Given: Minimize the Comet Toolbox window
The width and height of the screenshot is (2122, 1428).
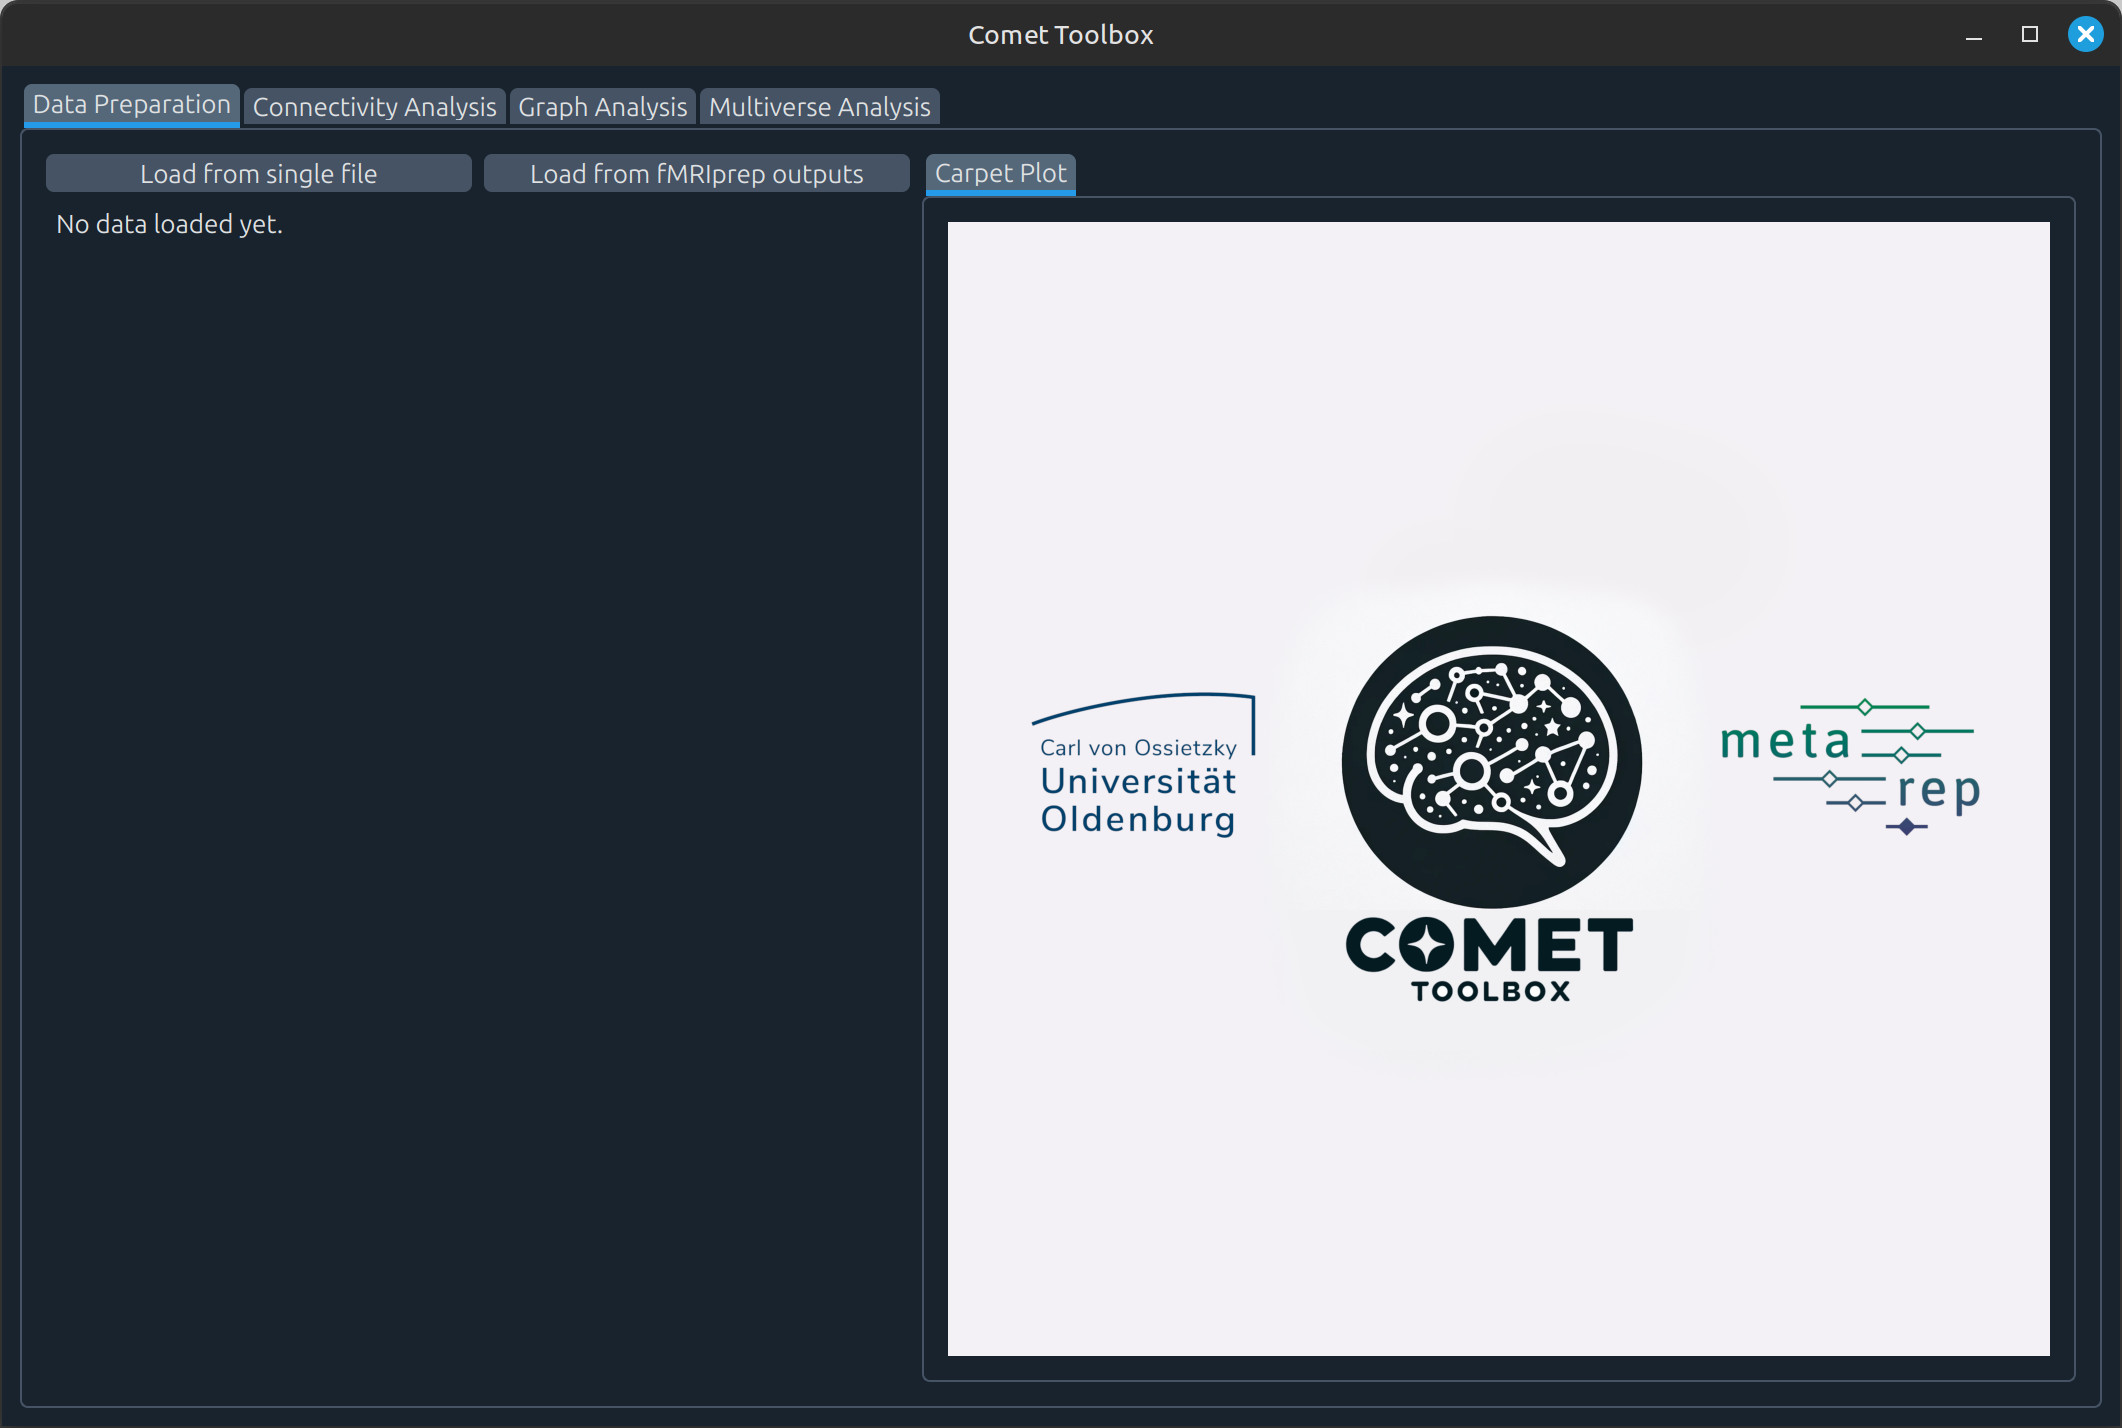Looking at the screenshot, I should (1974, 35).
